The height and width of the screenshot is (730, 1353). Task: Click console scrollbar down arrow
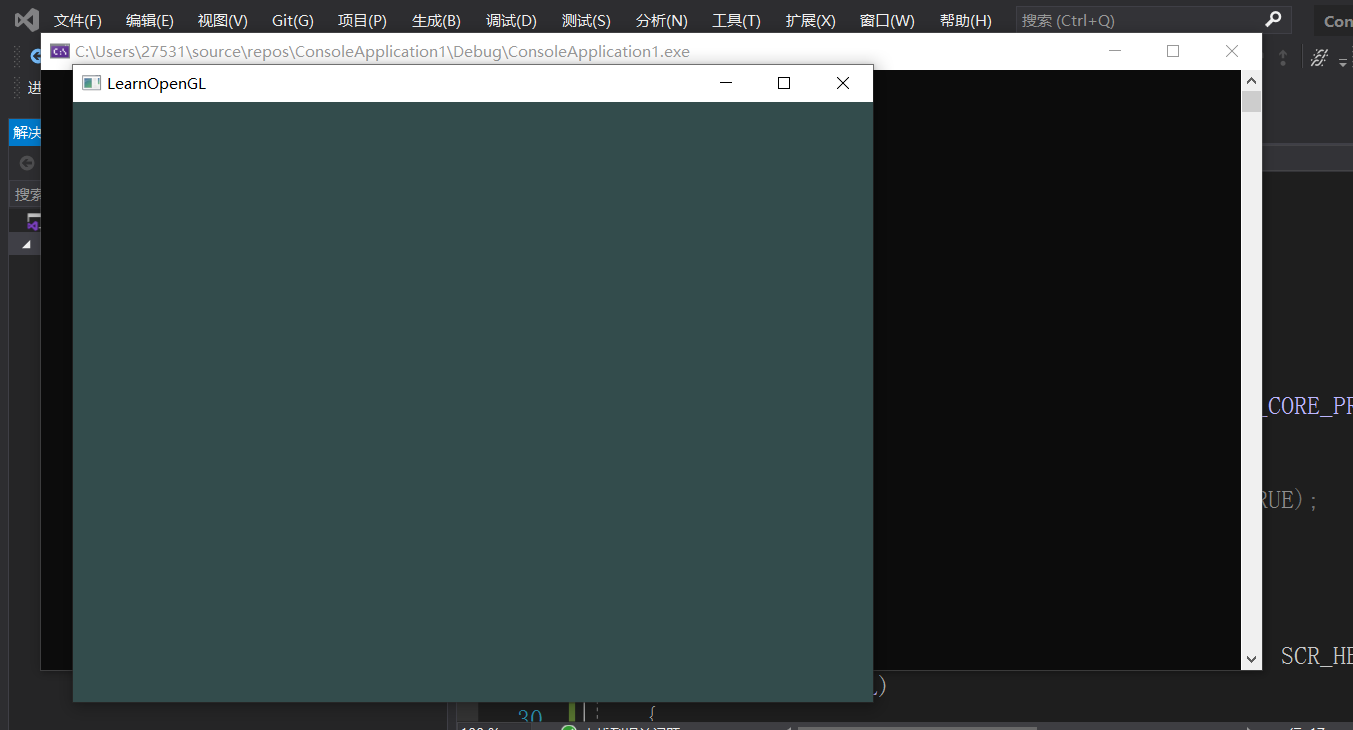[1251, 659]
